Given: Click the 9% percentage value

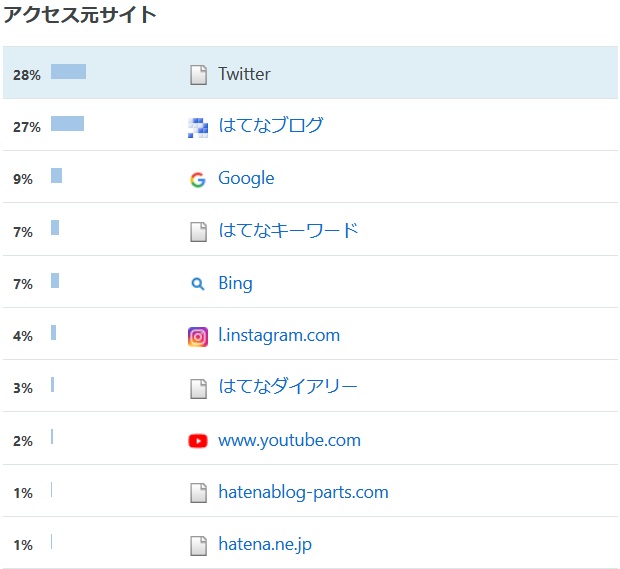Looking at the screenshot, I should tap(23, 179).
